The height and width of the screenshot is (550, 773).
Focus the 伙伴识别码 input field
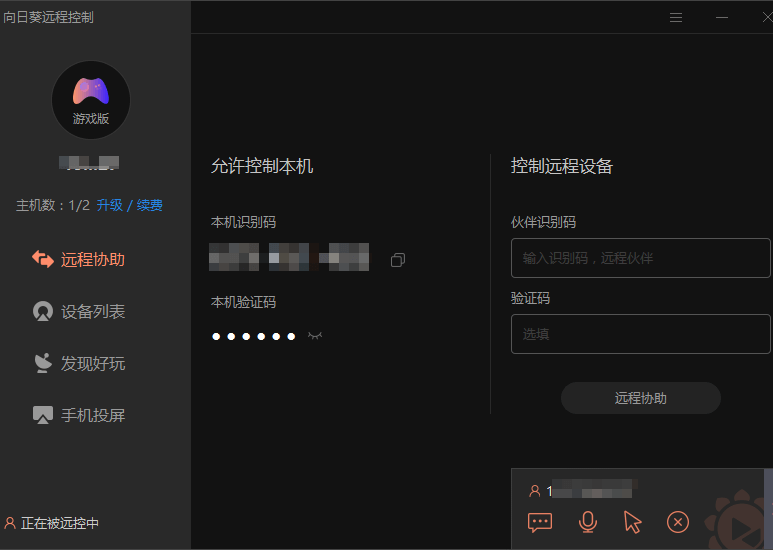tap(640, 258)
